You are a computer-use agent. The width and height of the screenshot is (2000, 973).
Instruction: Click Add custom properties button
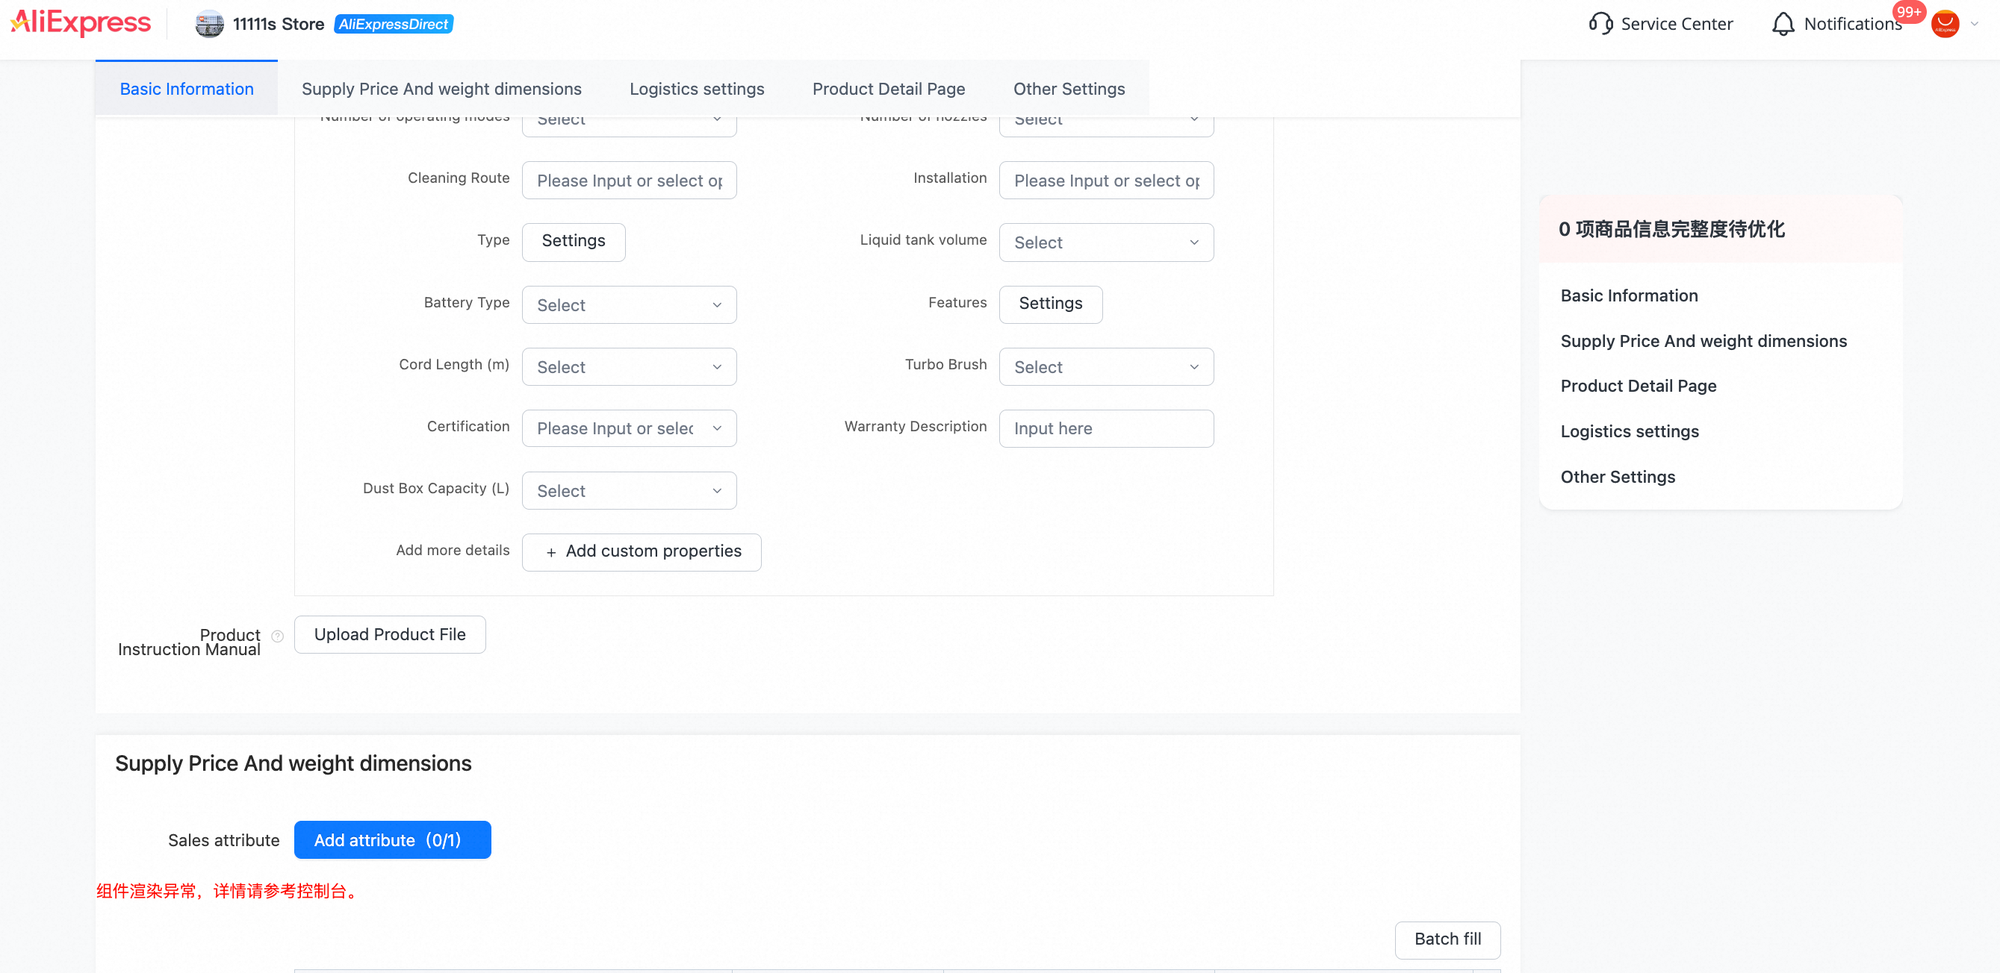point(642,552)
